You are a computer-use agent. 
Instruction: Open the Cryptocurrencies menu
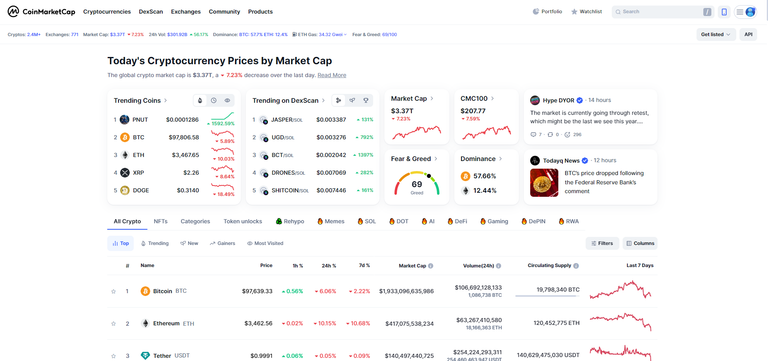[x=107, y=12]
